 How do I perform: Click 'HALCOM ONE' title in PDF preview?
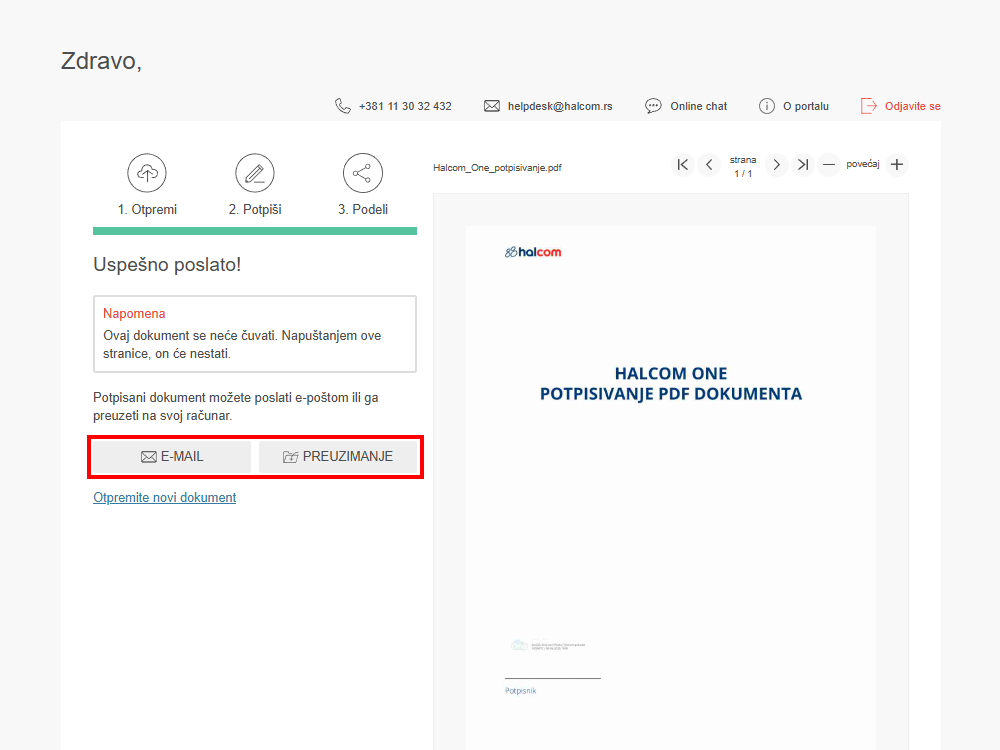click(x=671, y=374)
